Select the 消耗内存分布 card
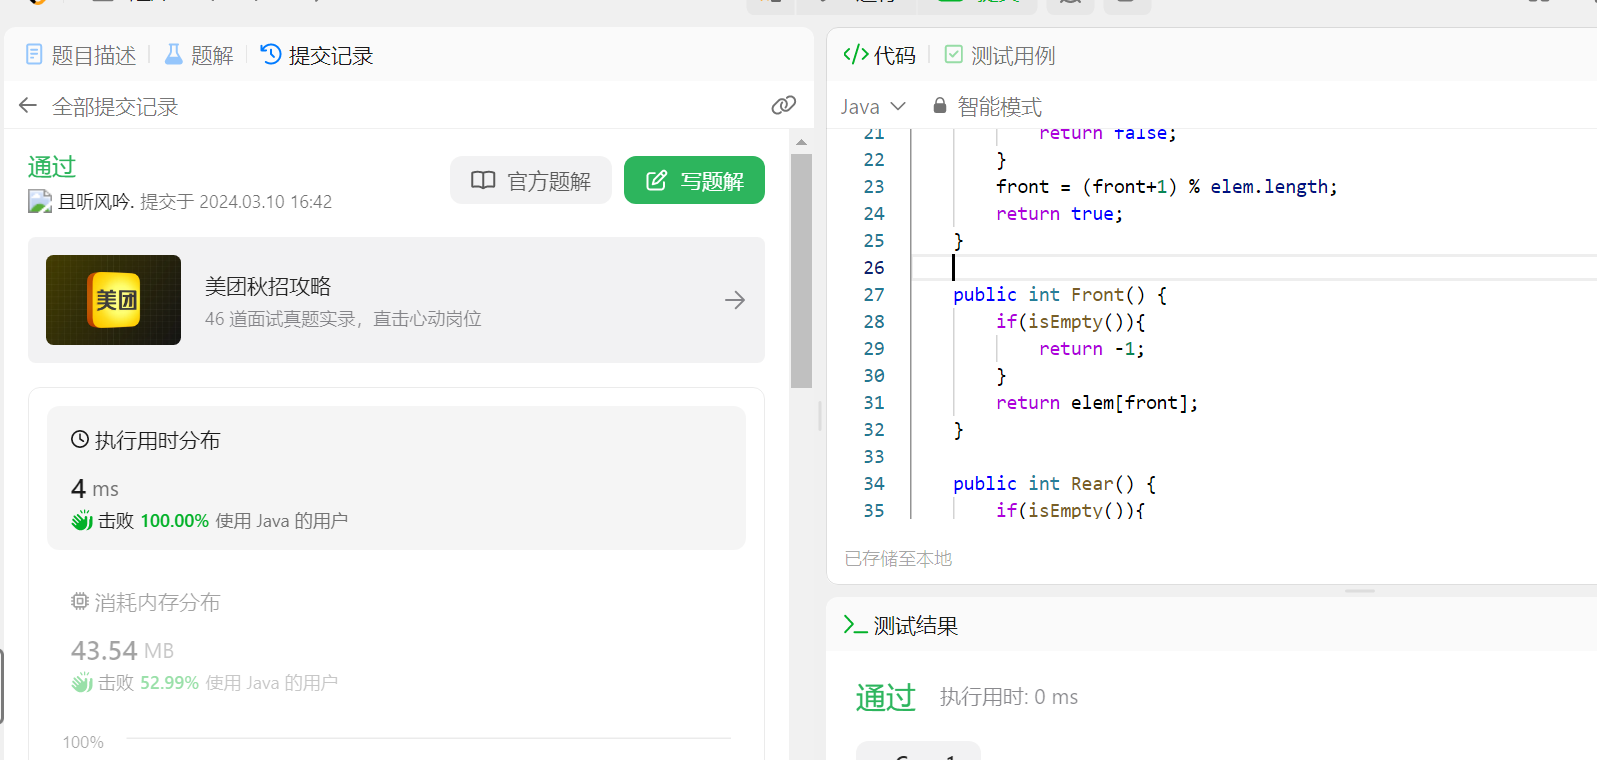1597x760 pixels. pos(396,640)
